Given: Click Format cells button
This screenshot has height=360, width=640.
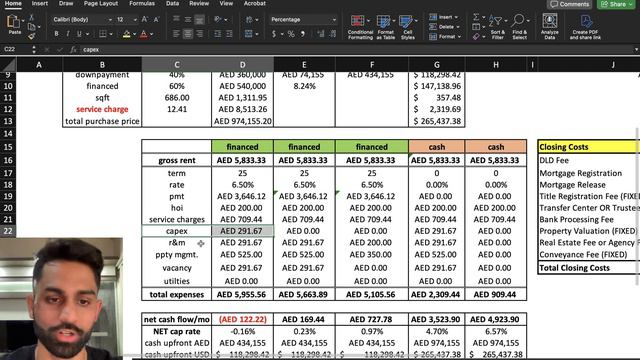Looking at the screenshot, I should 445,37.
